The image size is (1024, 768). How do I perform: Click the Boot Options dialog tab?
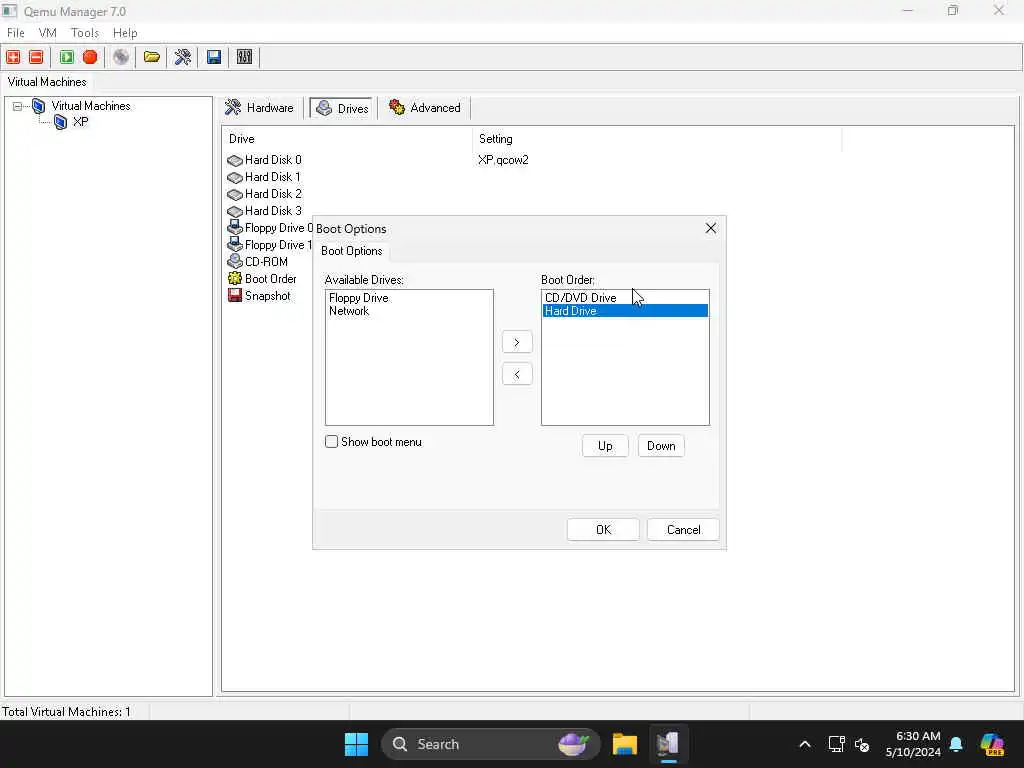351,251
